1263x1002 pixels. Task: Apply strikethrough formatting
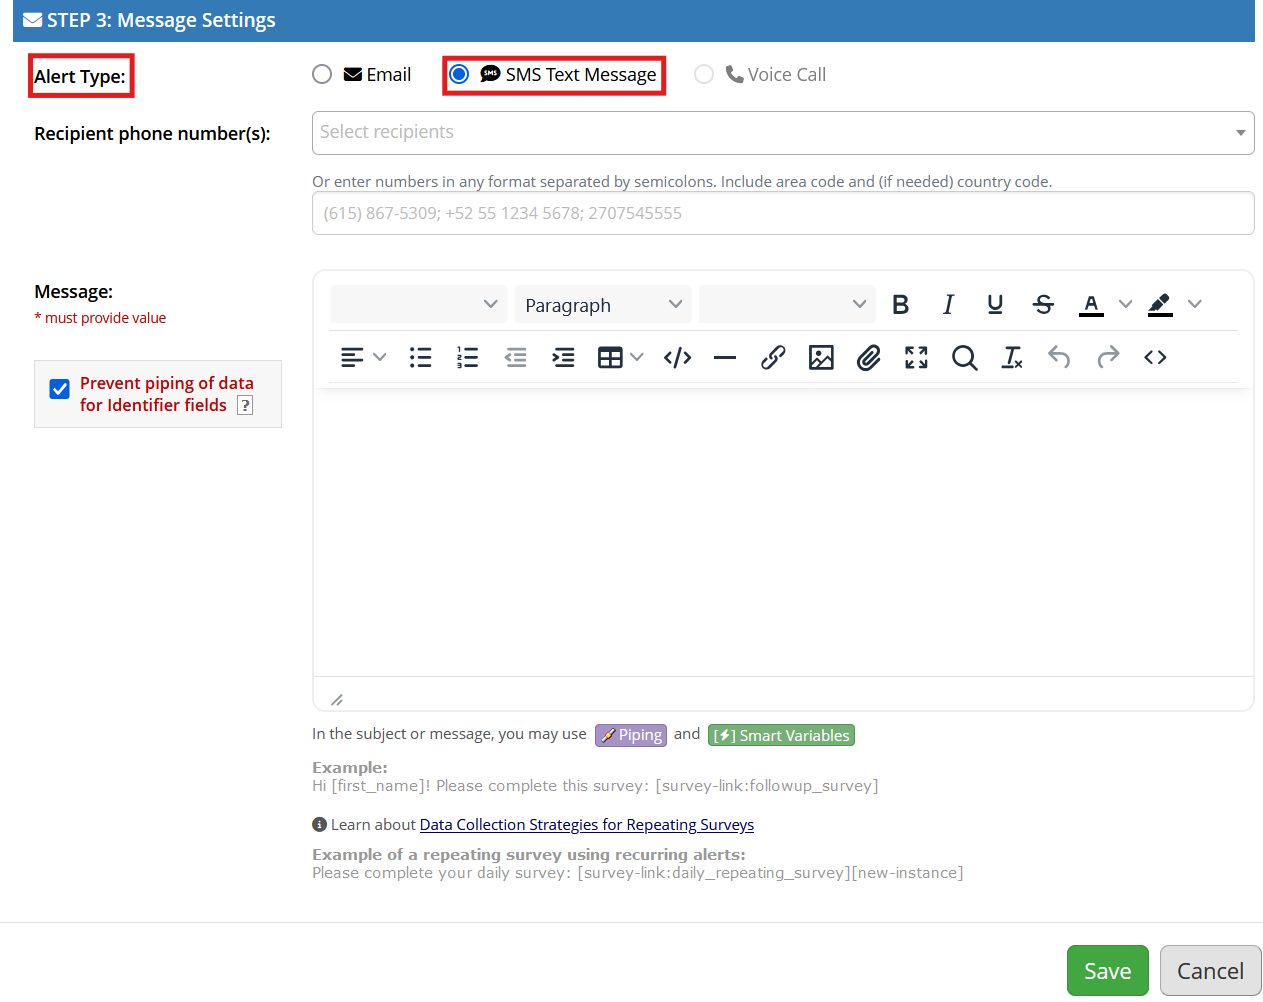pos(1043,305)
